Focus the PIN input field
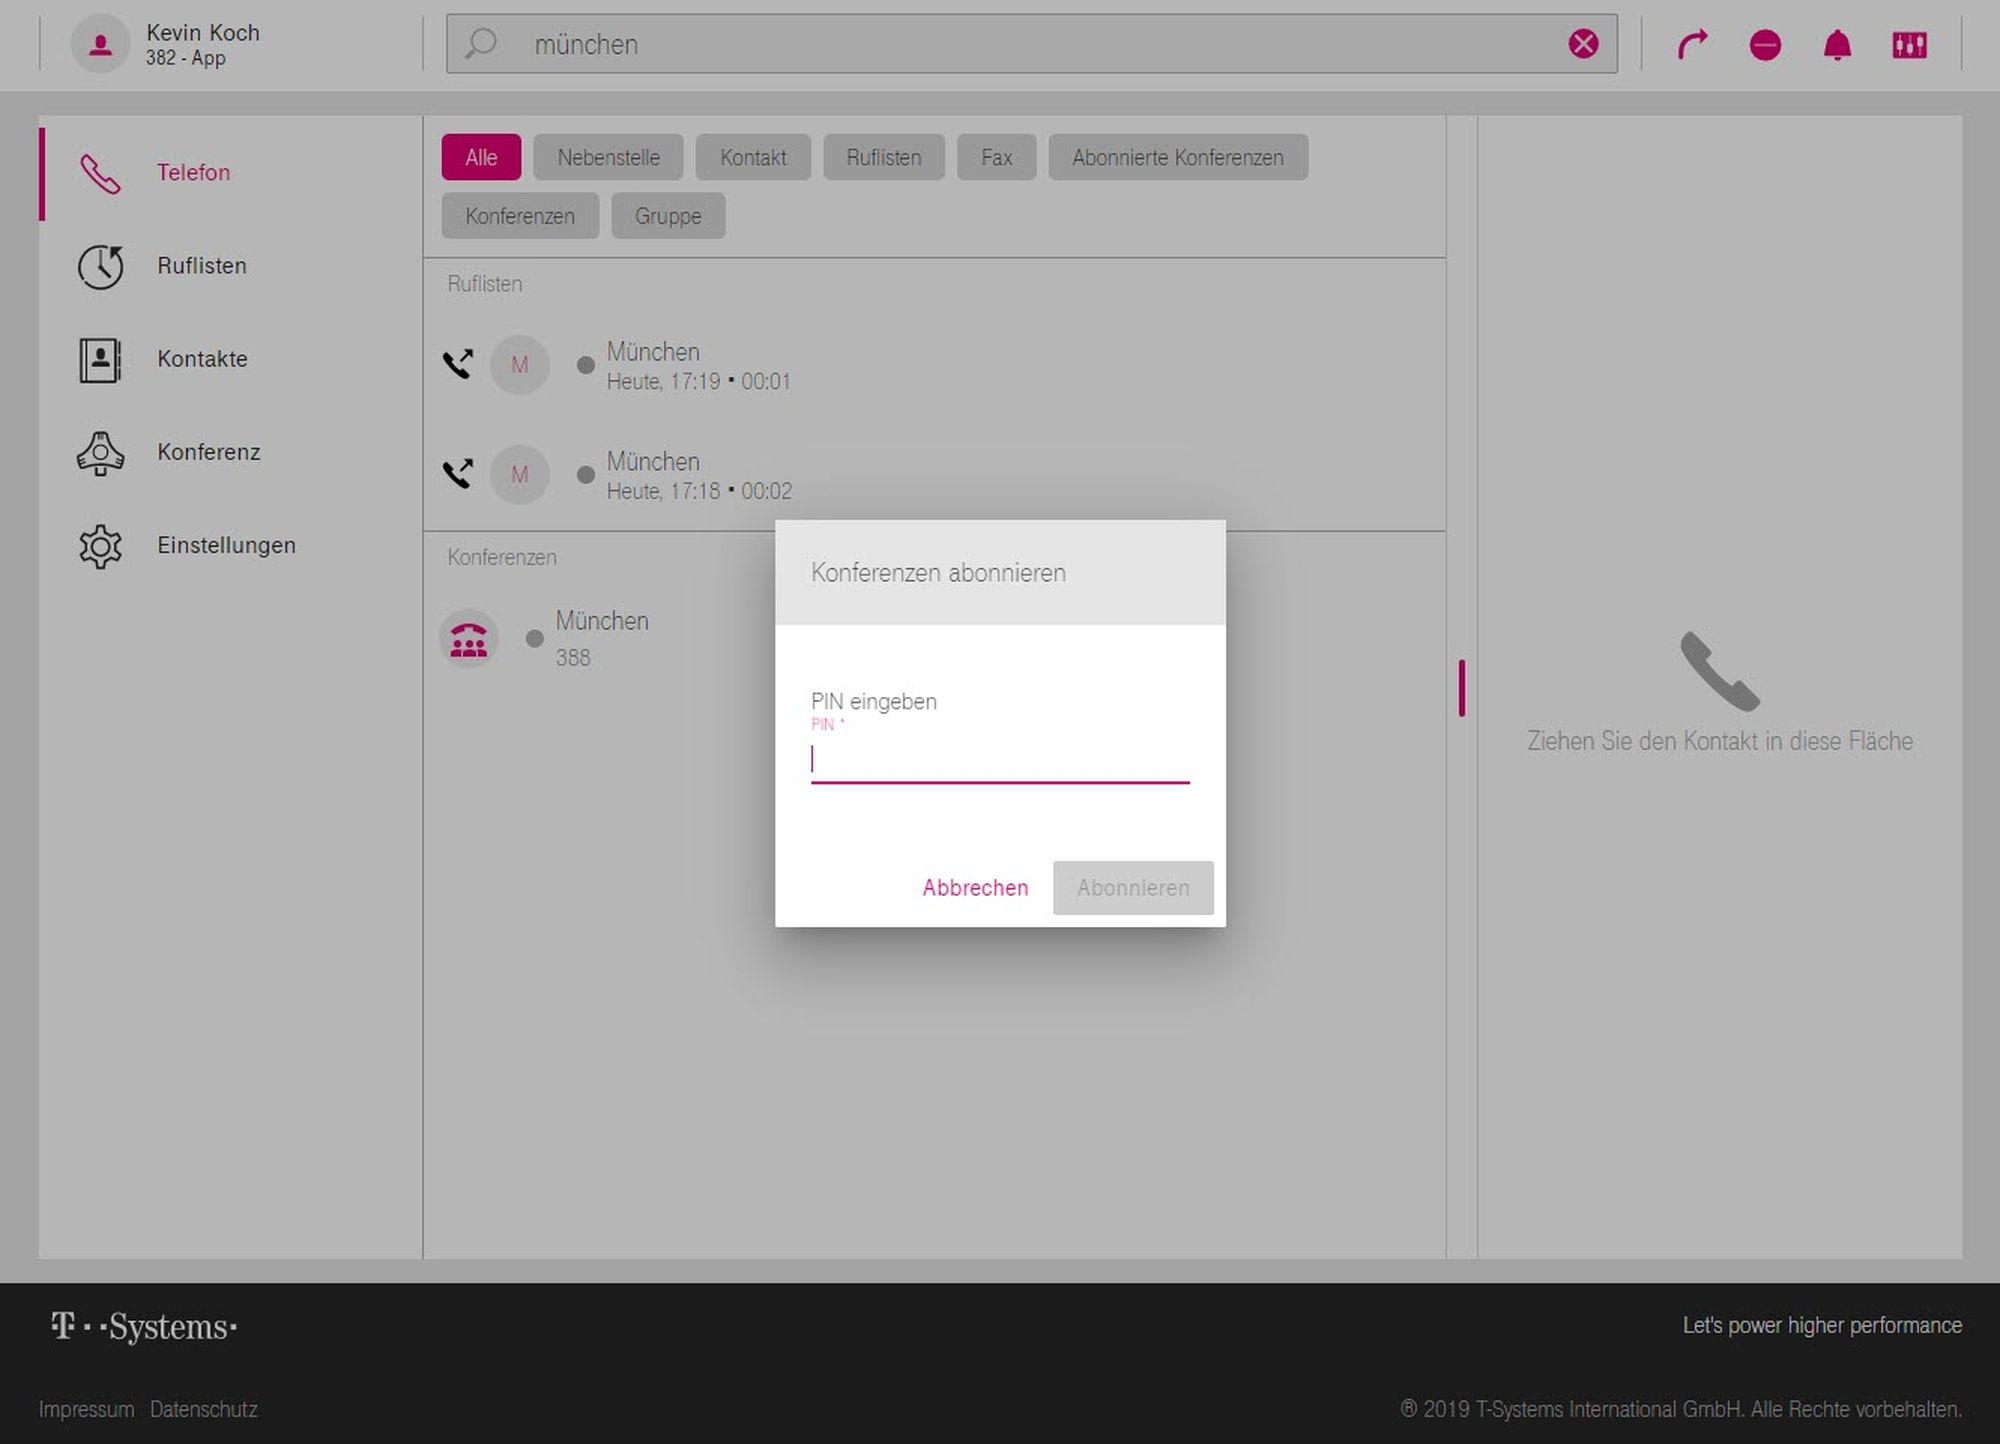 click(999, 761)
